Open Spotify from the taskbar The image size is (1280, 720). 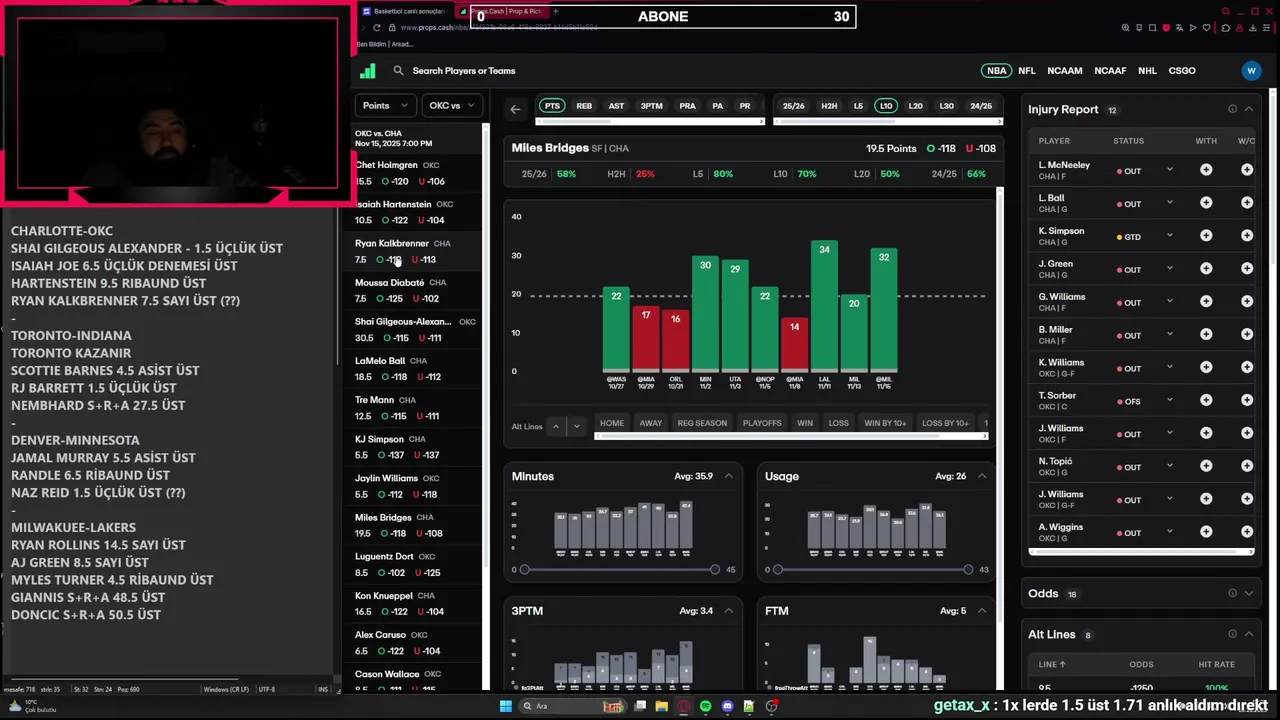coord(705,706)
